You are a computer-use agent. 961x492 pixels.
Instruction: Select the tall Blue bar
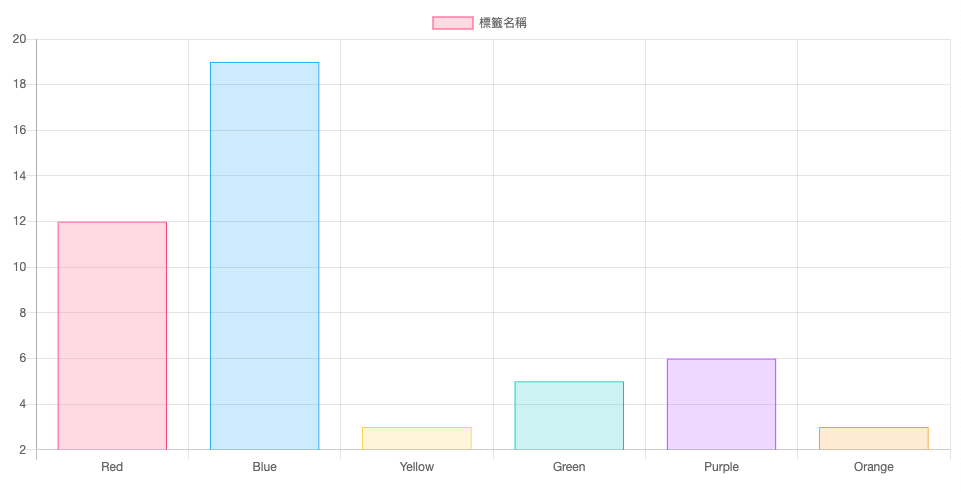click(x=264, y=256)
